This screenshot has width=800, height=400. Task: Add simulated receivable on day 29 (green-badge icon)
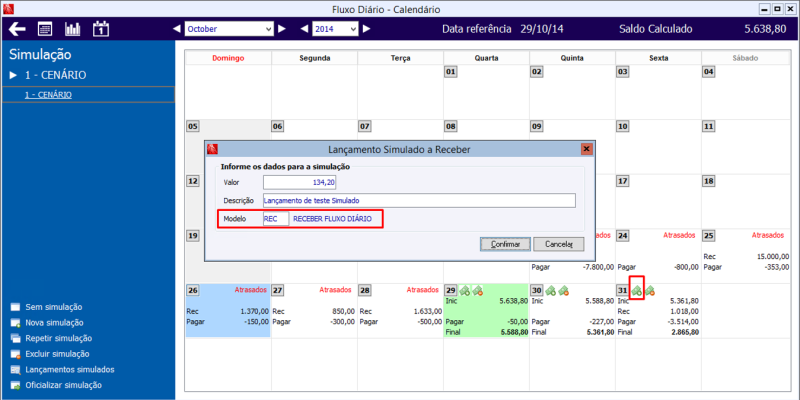click(x=465, y=291)
